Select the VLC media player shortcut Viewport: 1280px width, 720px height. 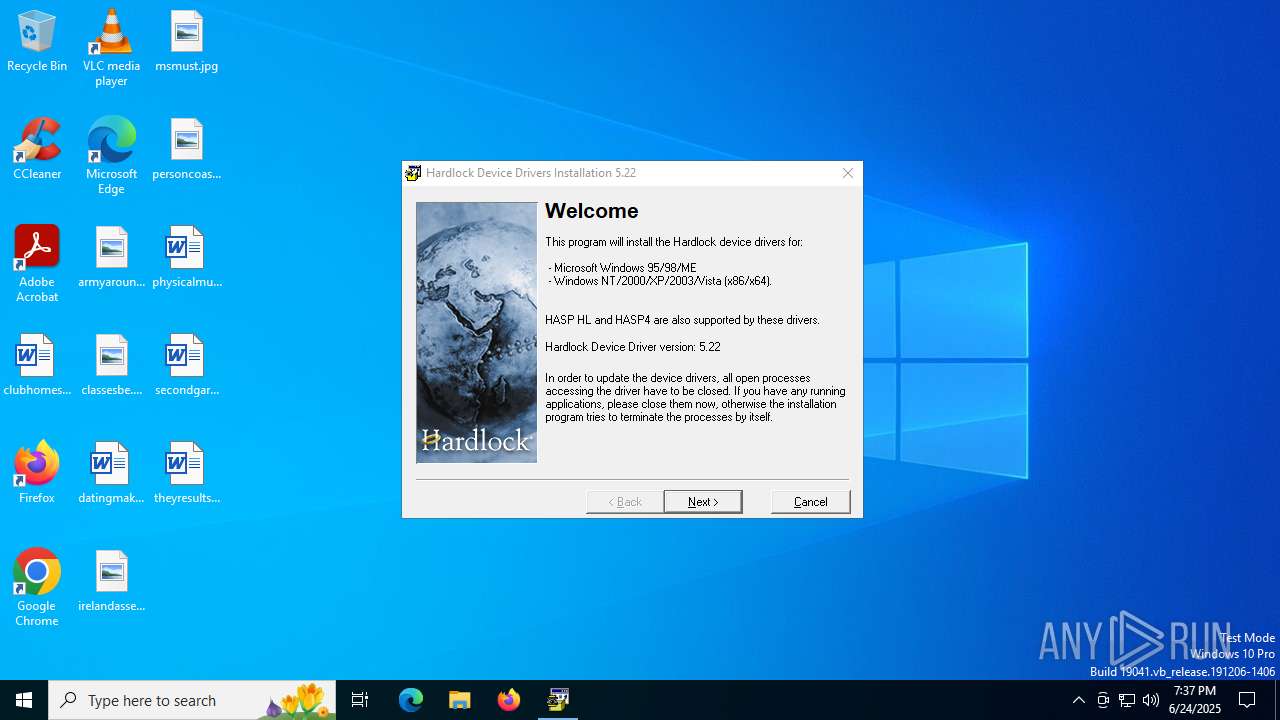pos(111,48)
